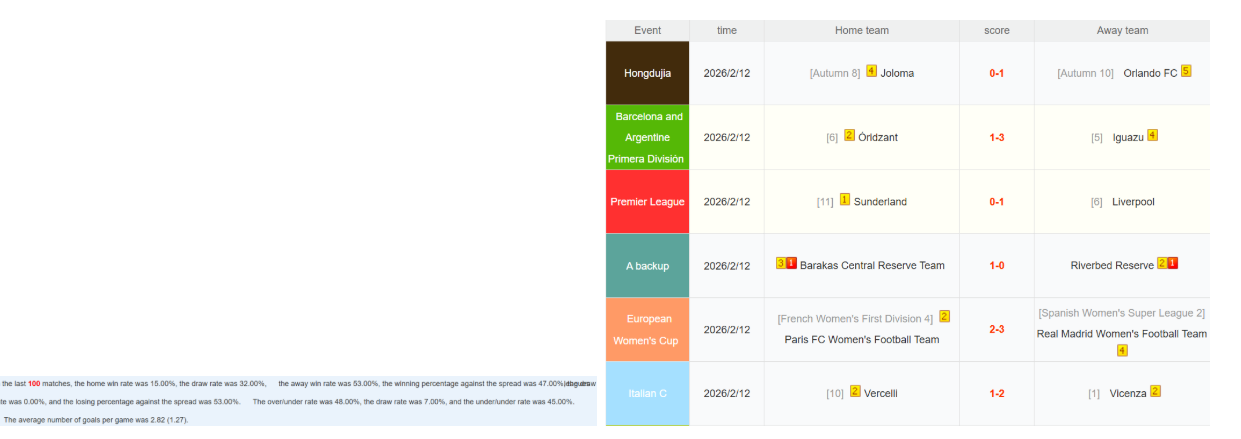
Task: Click yellow card badge next to Vicenza
Action: [1155, 392]
